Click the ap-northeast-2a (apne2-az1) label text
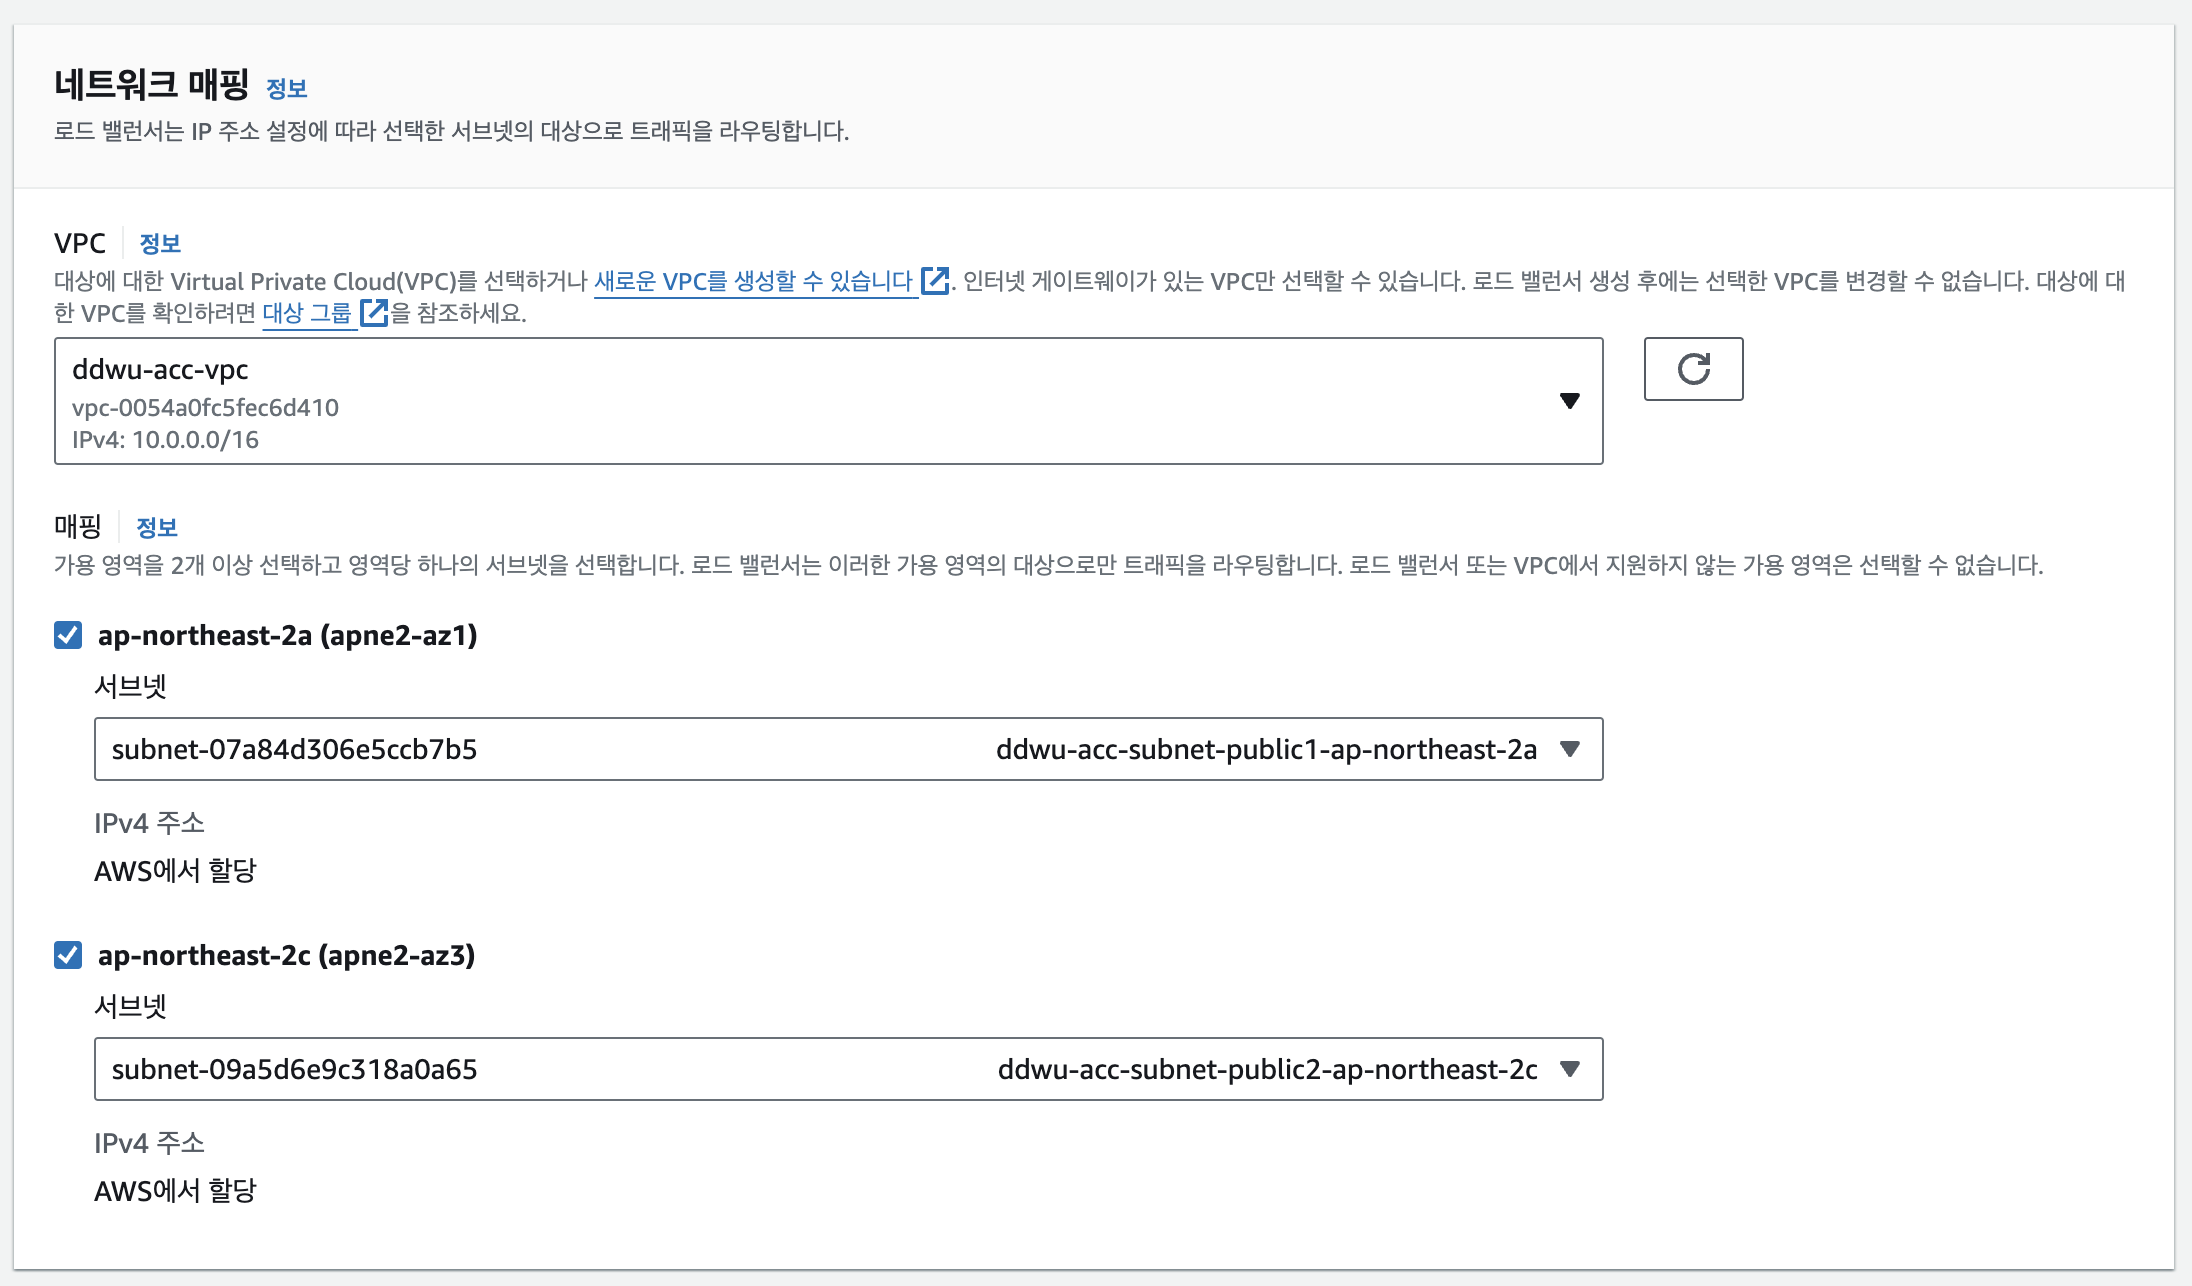The width and height of the screenshot is (2192, 1286). point(287,635)
